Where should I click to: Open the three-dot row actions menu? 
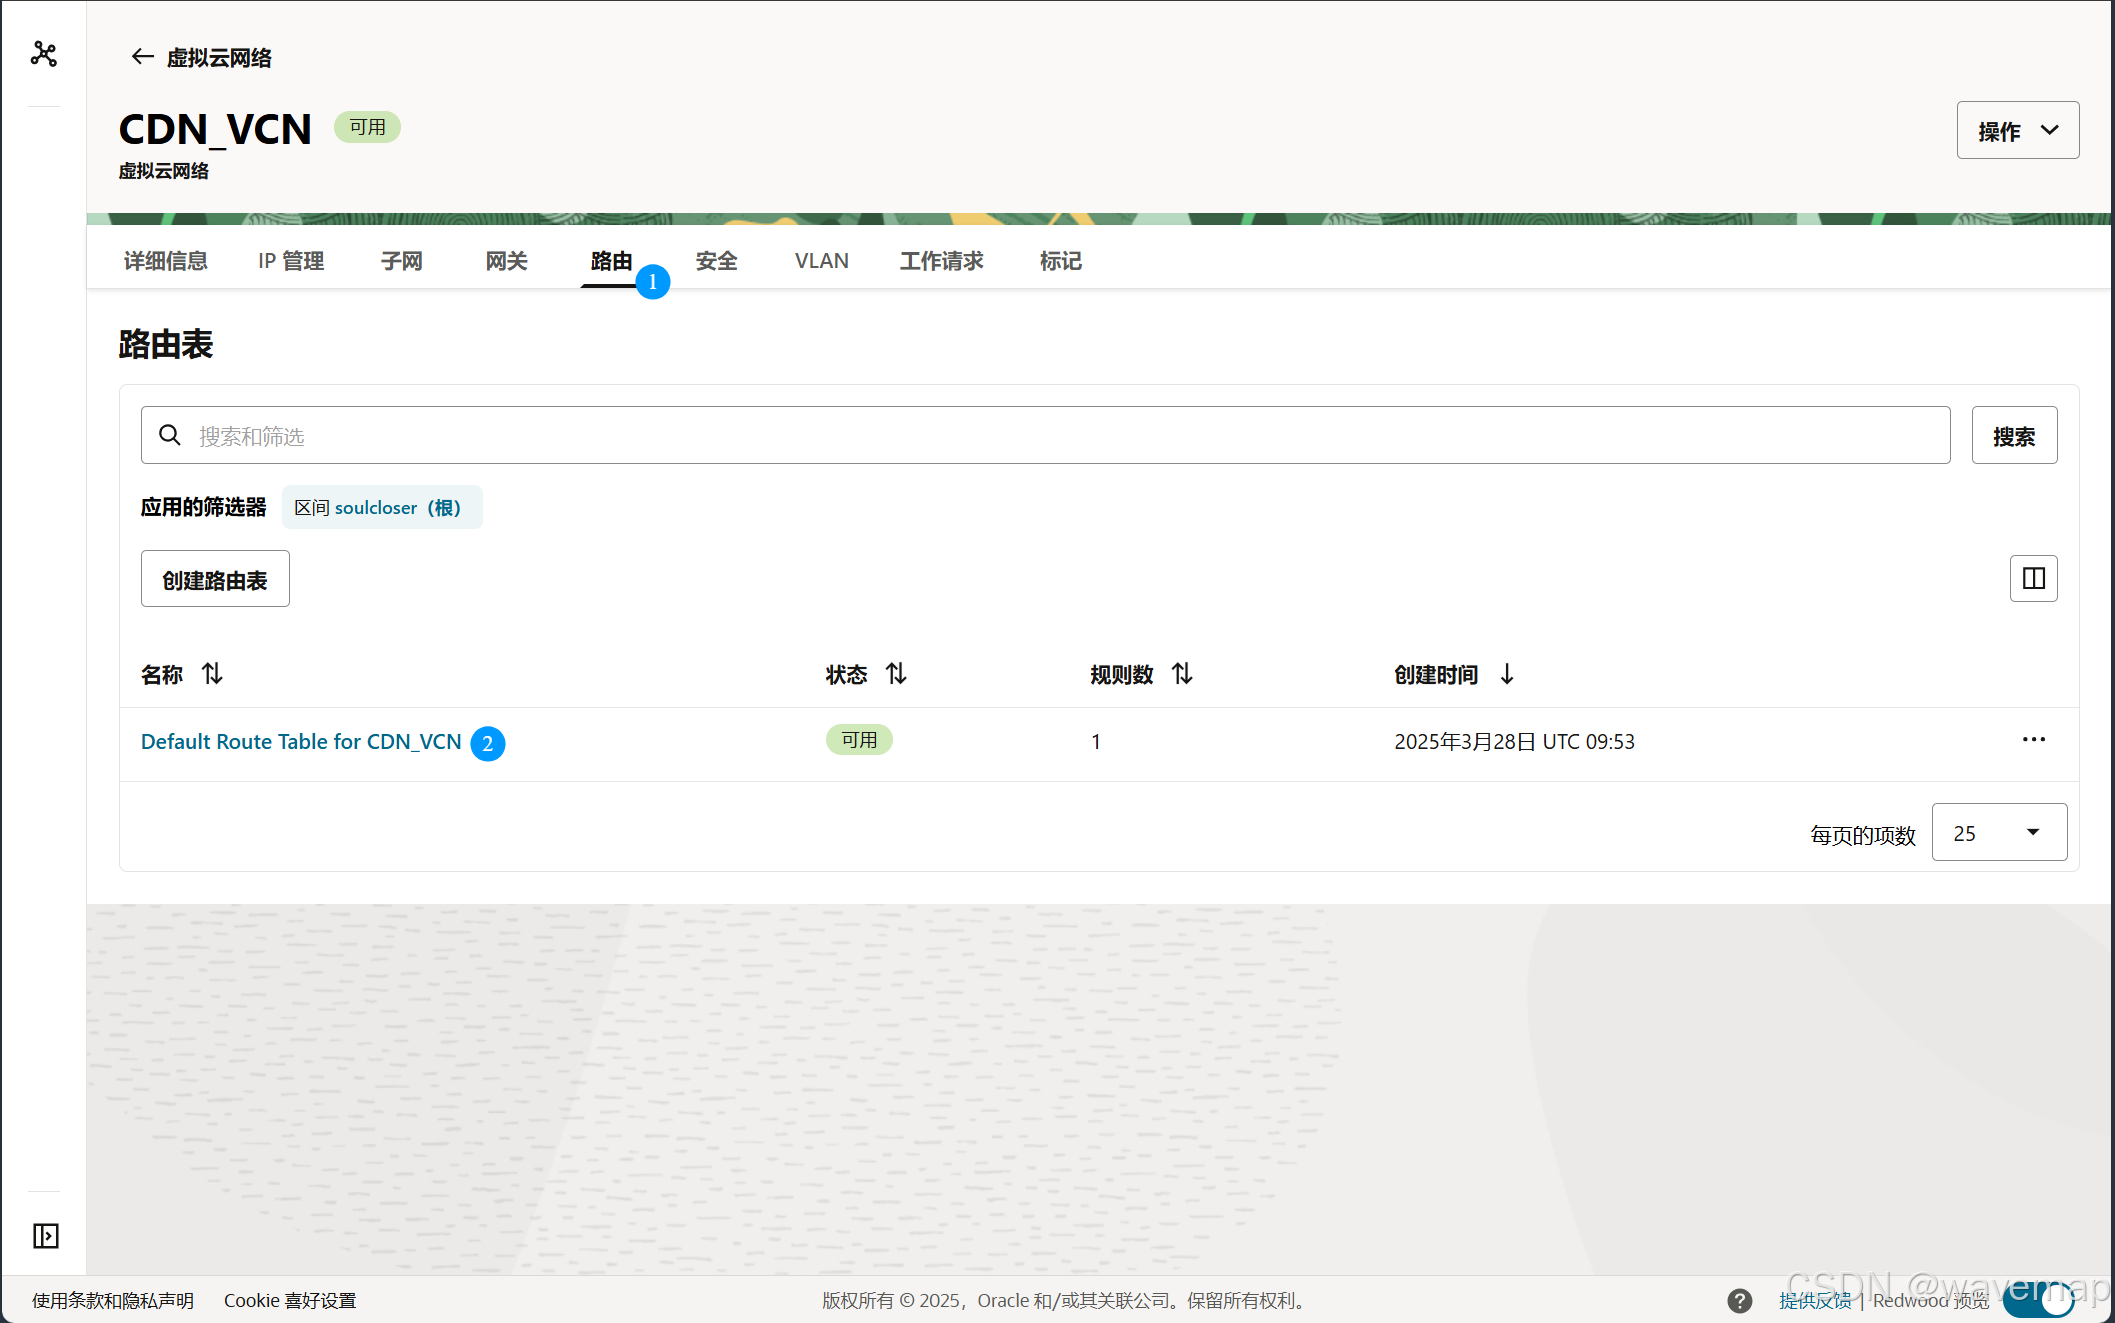[x=2033, y=740]
